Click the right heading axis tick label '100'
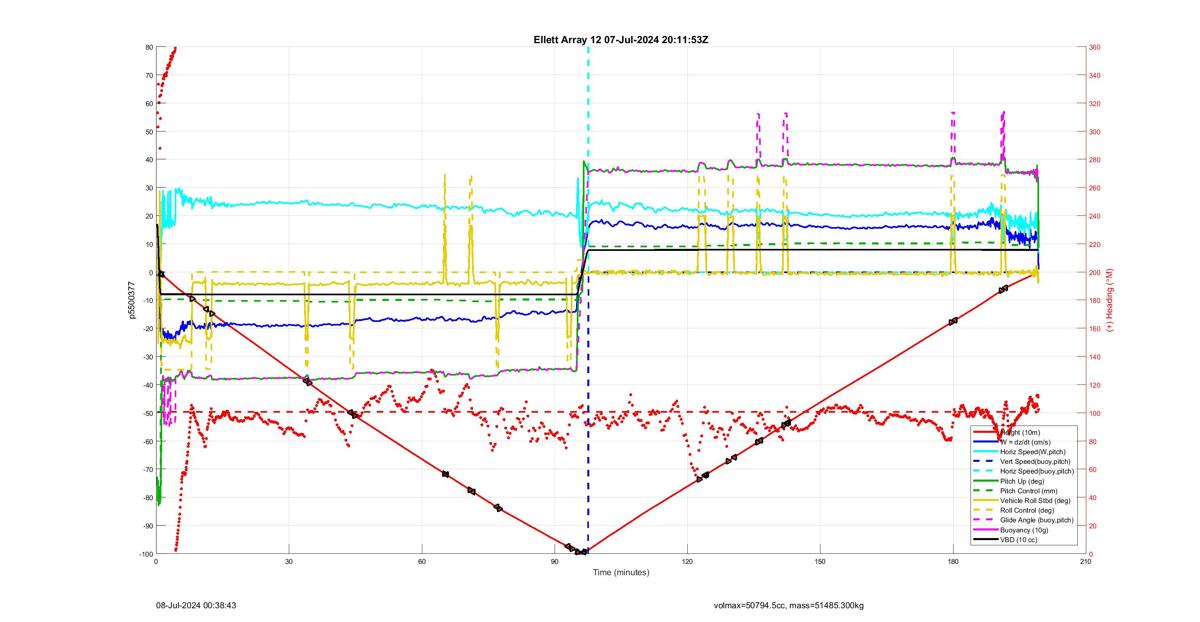 (x=1095, y=413)
